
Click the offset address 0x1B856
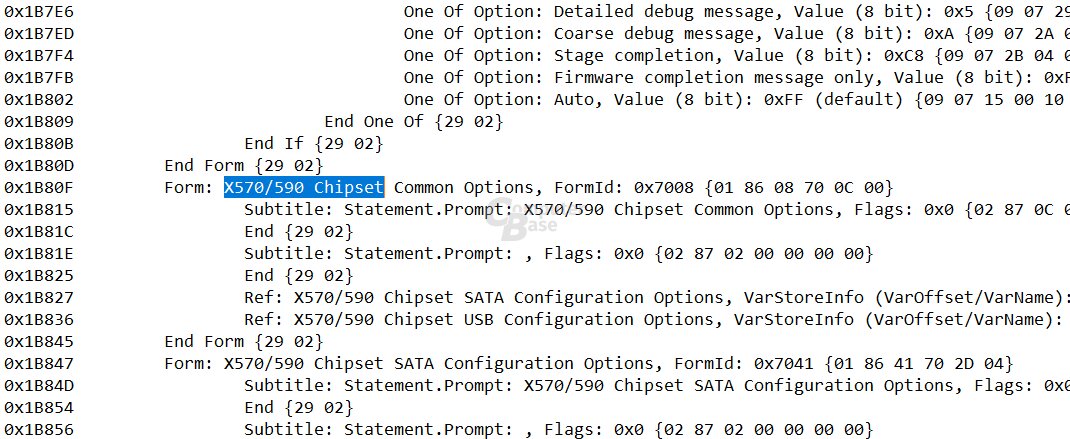44,429
